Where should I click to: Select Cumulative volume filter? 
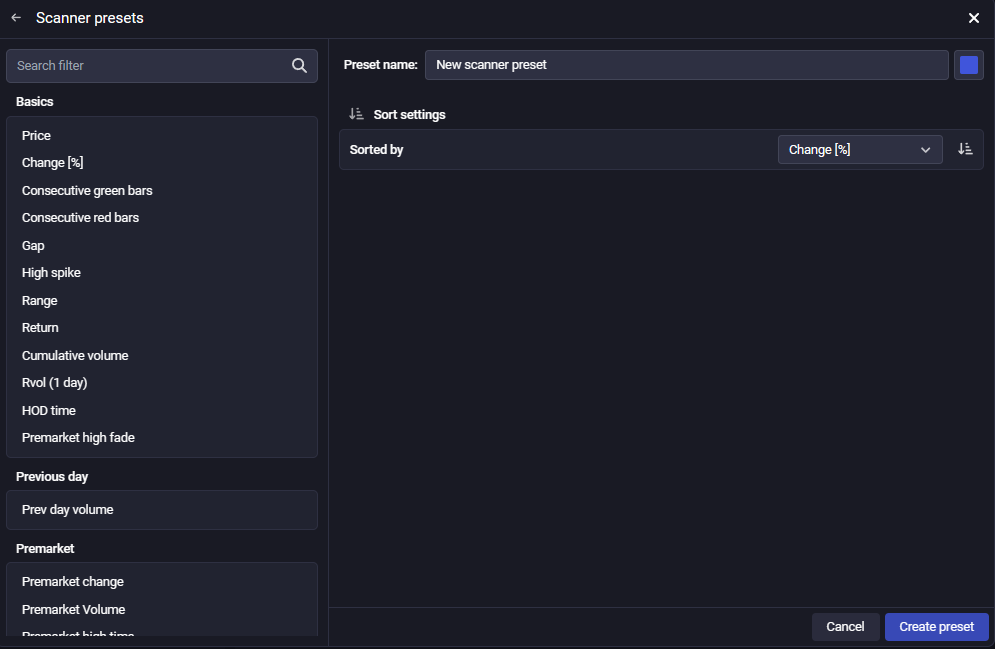[x=75, y=356]
